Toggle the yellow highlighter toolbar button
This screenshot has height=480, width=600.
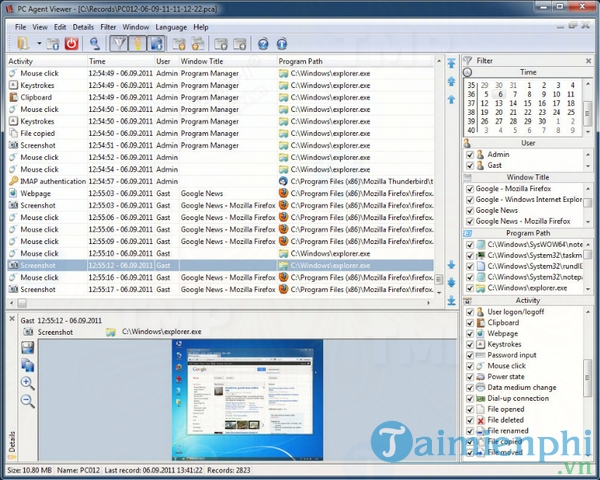137,44
